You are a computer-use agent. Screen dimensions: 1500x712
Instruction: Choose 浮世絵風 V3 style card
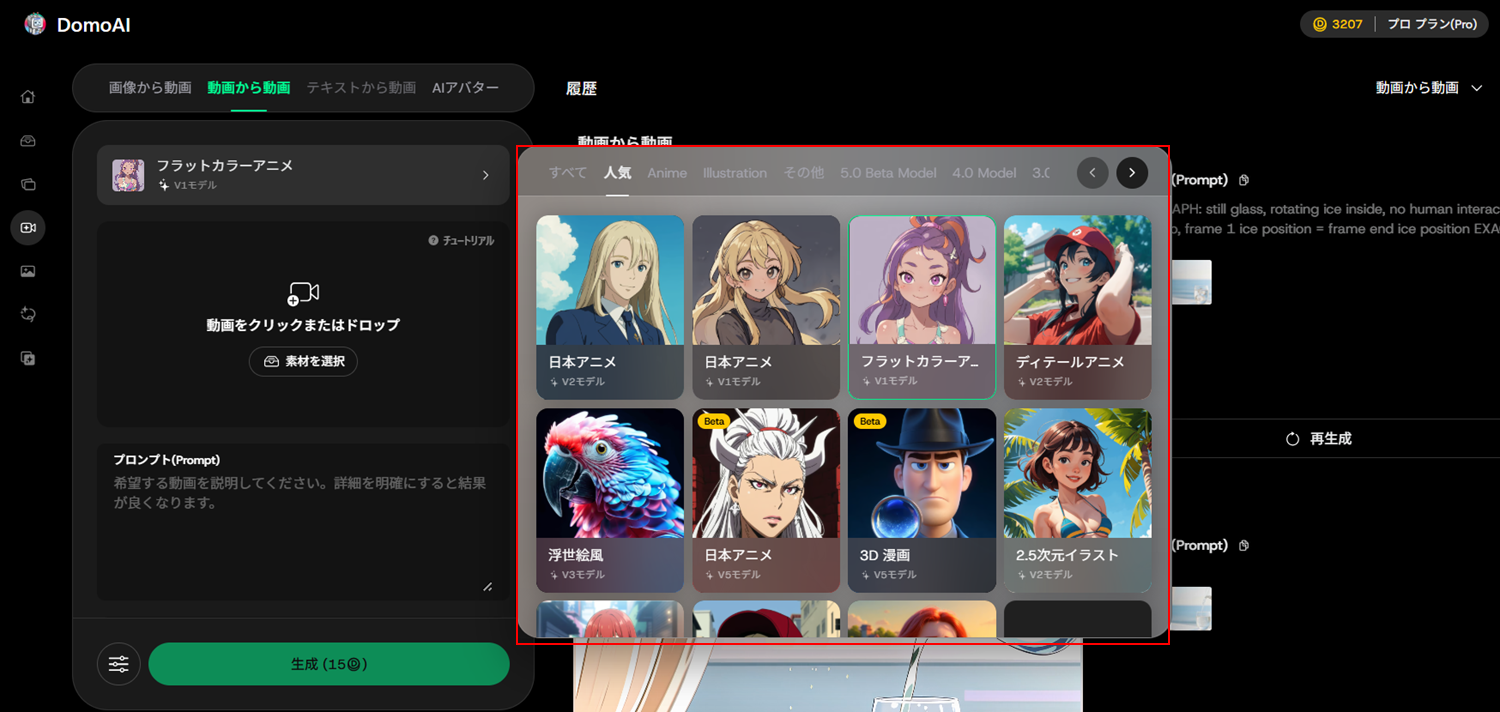610,501
